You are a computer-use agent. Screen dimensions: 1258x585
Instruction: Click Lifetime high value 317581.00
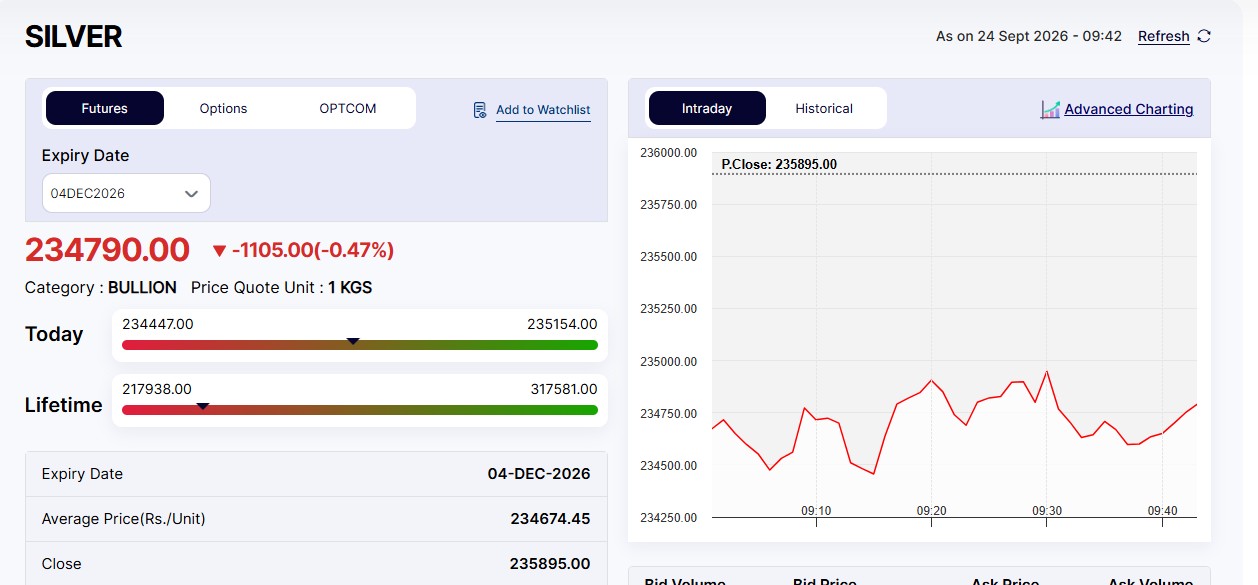[564, 389]
